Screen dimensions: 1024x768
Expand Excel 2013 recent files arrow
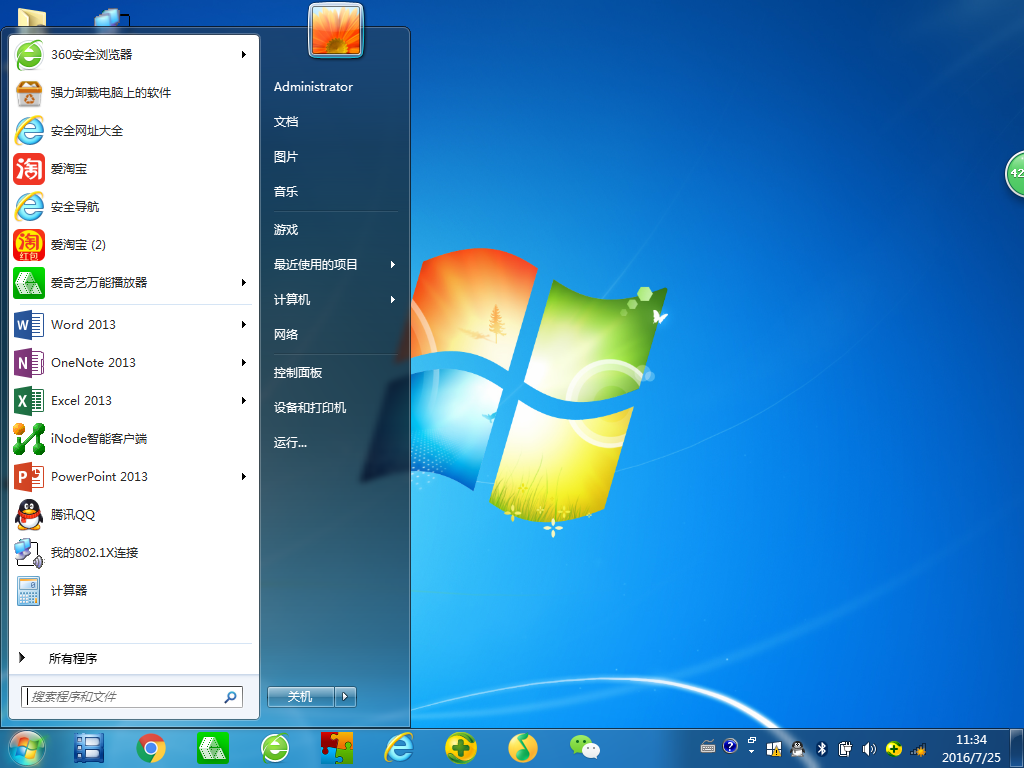(x=244, y=400)
